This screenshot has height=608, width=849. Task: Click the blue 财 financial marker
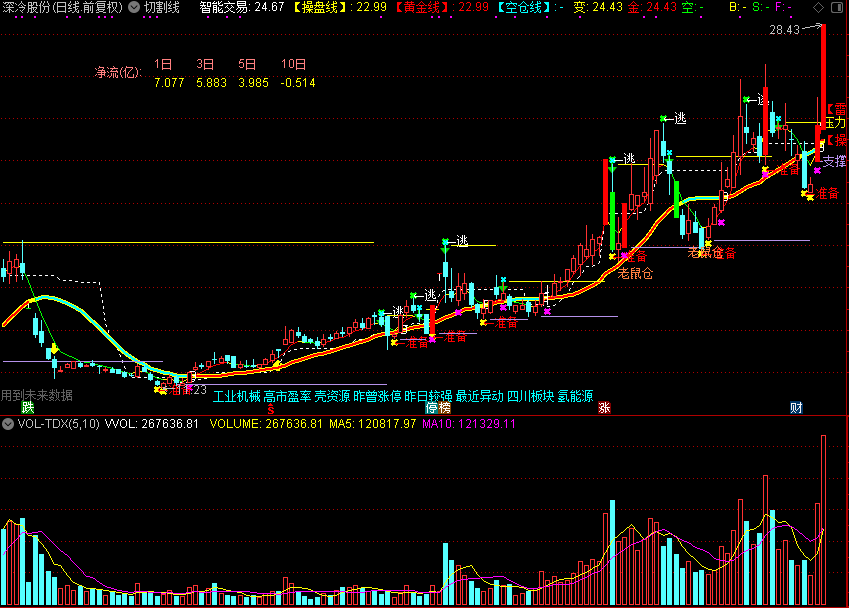coord(796,407)
